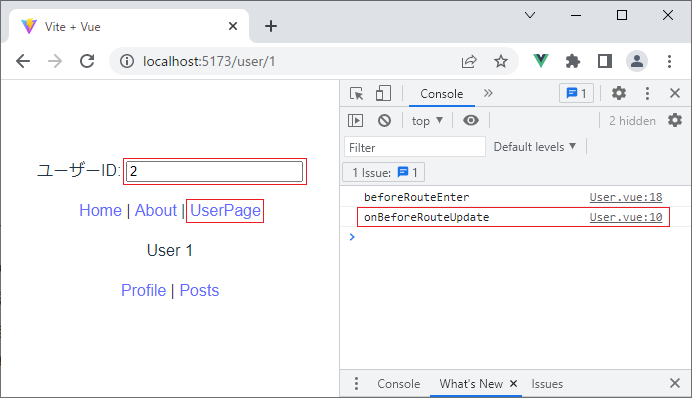Viewport: 692px width, 398px height.
Task: Close the bottom drawer
Action: [x=675, y=383]
